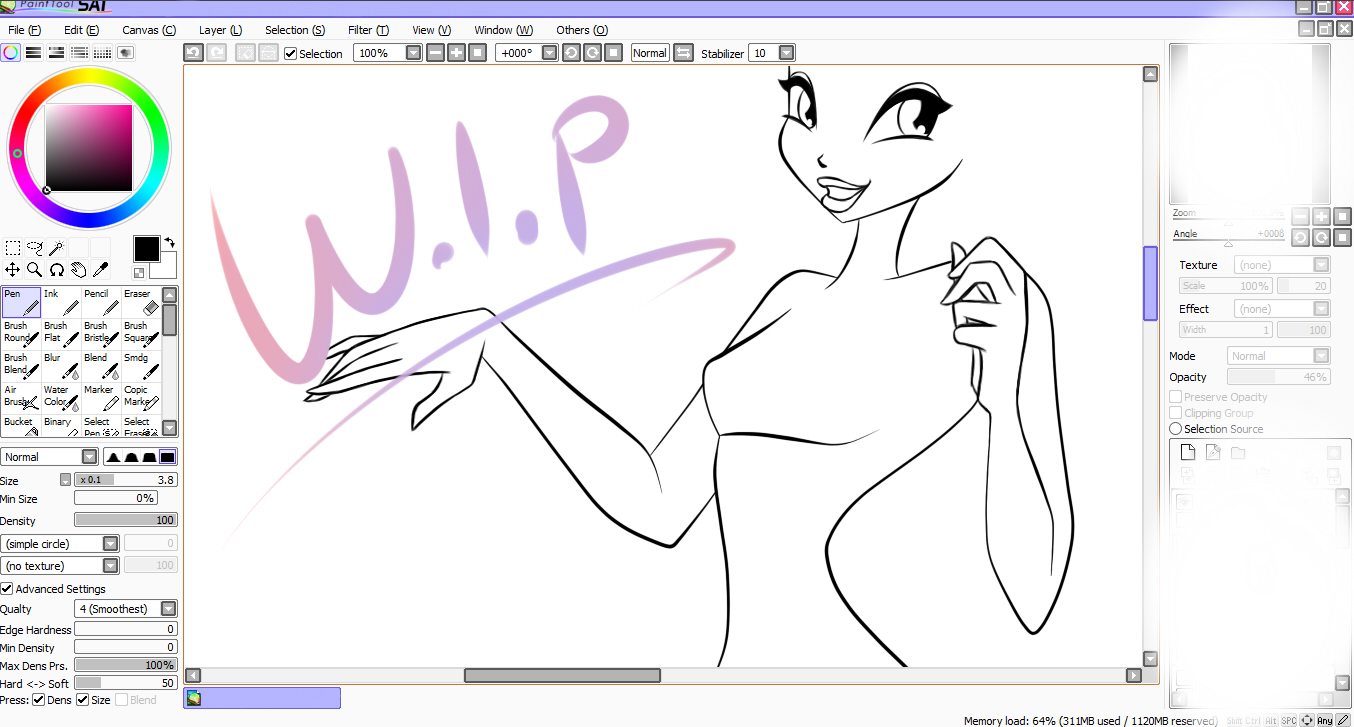This screenshot has height=727, width=1354.
Task: Select the eyedropper color picker tool
Action: pyautogui.click(x=101, y=269)
